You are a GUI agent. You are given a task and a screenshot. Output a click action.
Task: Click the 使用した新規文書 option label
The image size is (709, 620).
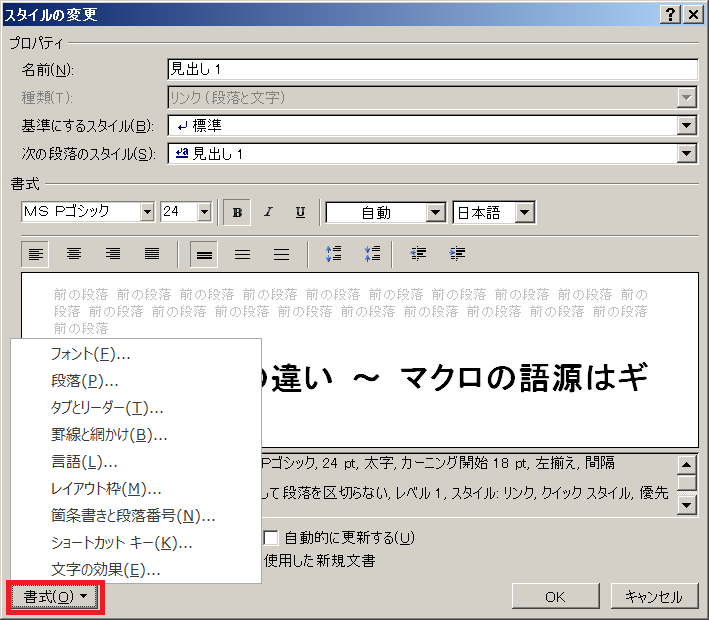pos(320,561)
